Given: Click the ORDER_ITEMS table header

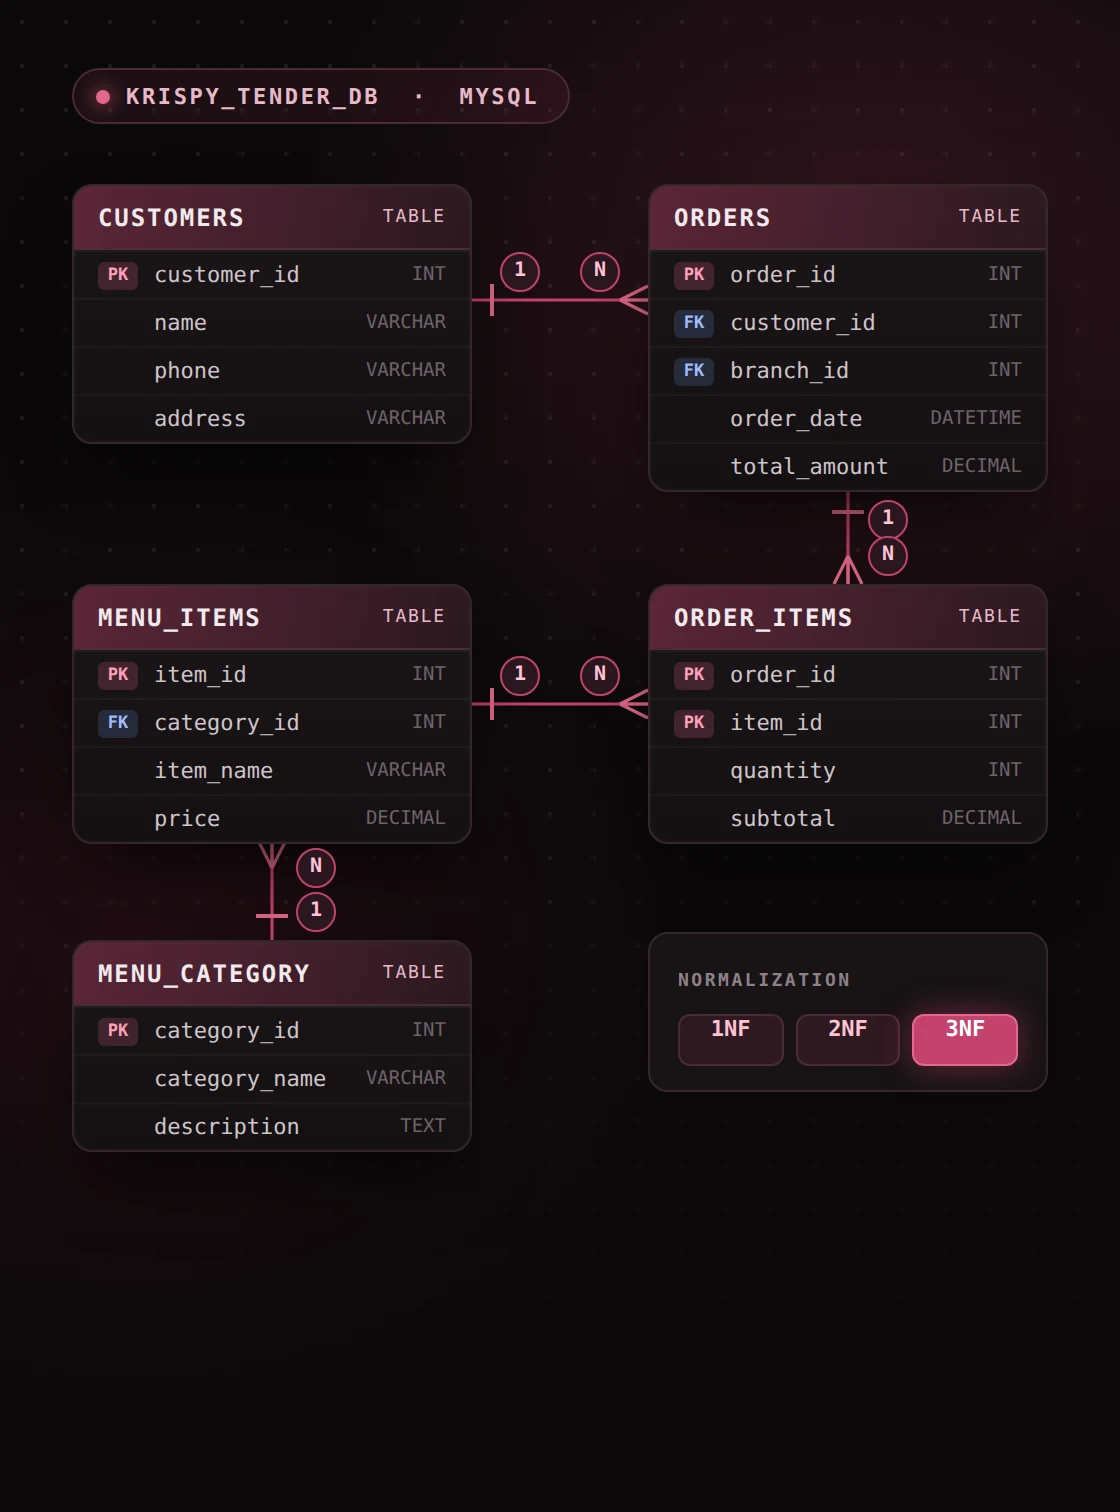Looking at the screenshot, I should [848, 617].
